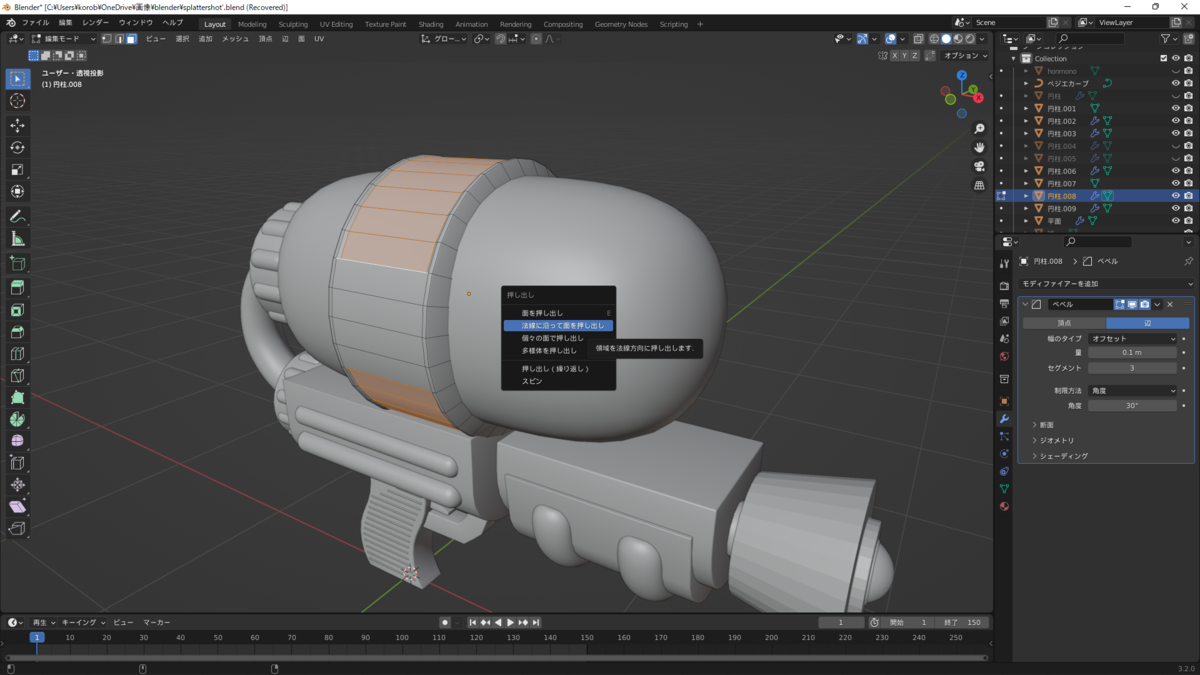Image resolution: width=1200 pixels, height=675 pixels.
Task: Pin the properties editor context
Action: point(1188,261)
